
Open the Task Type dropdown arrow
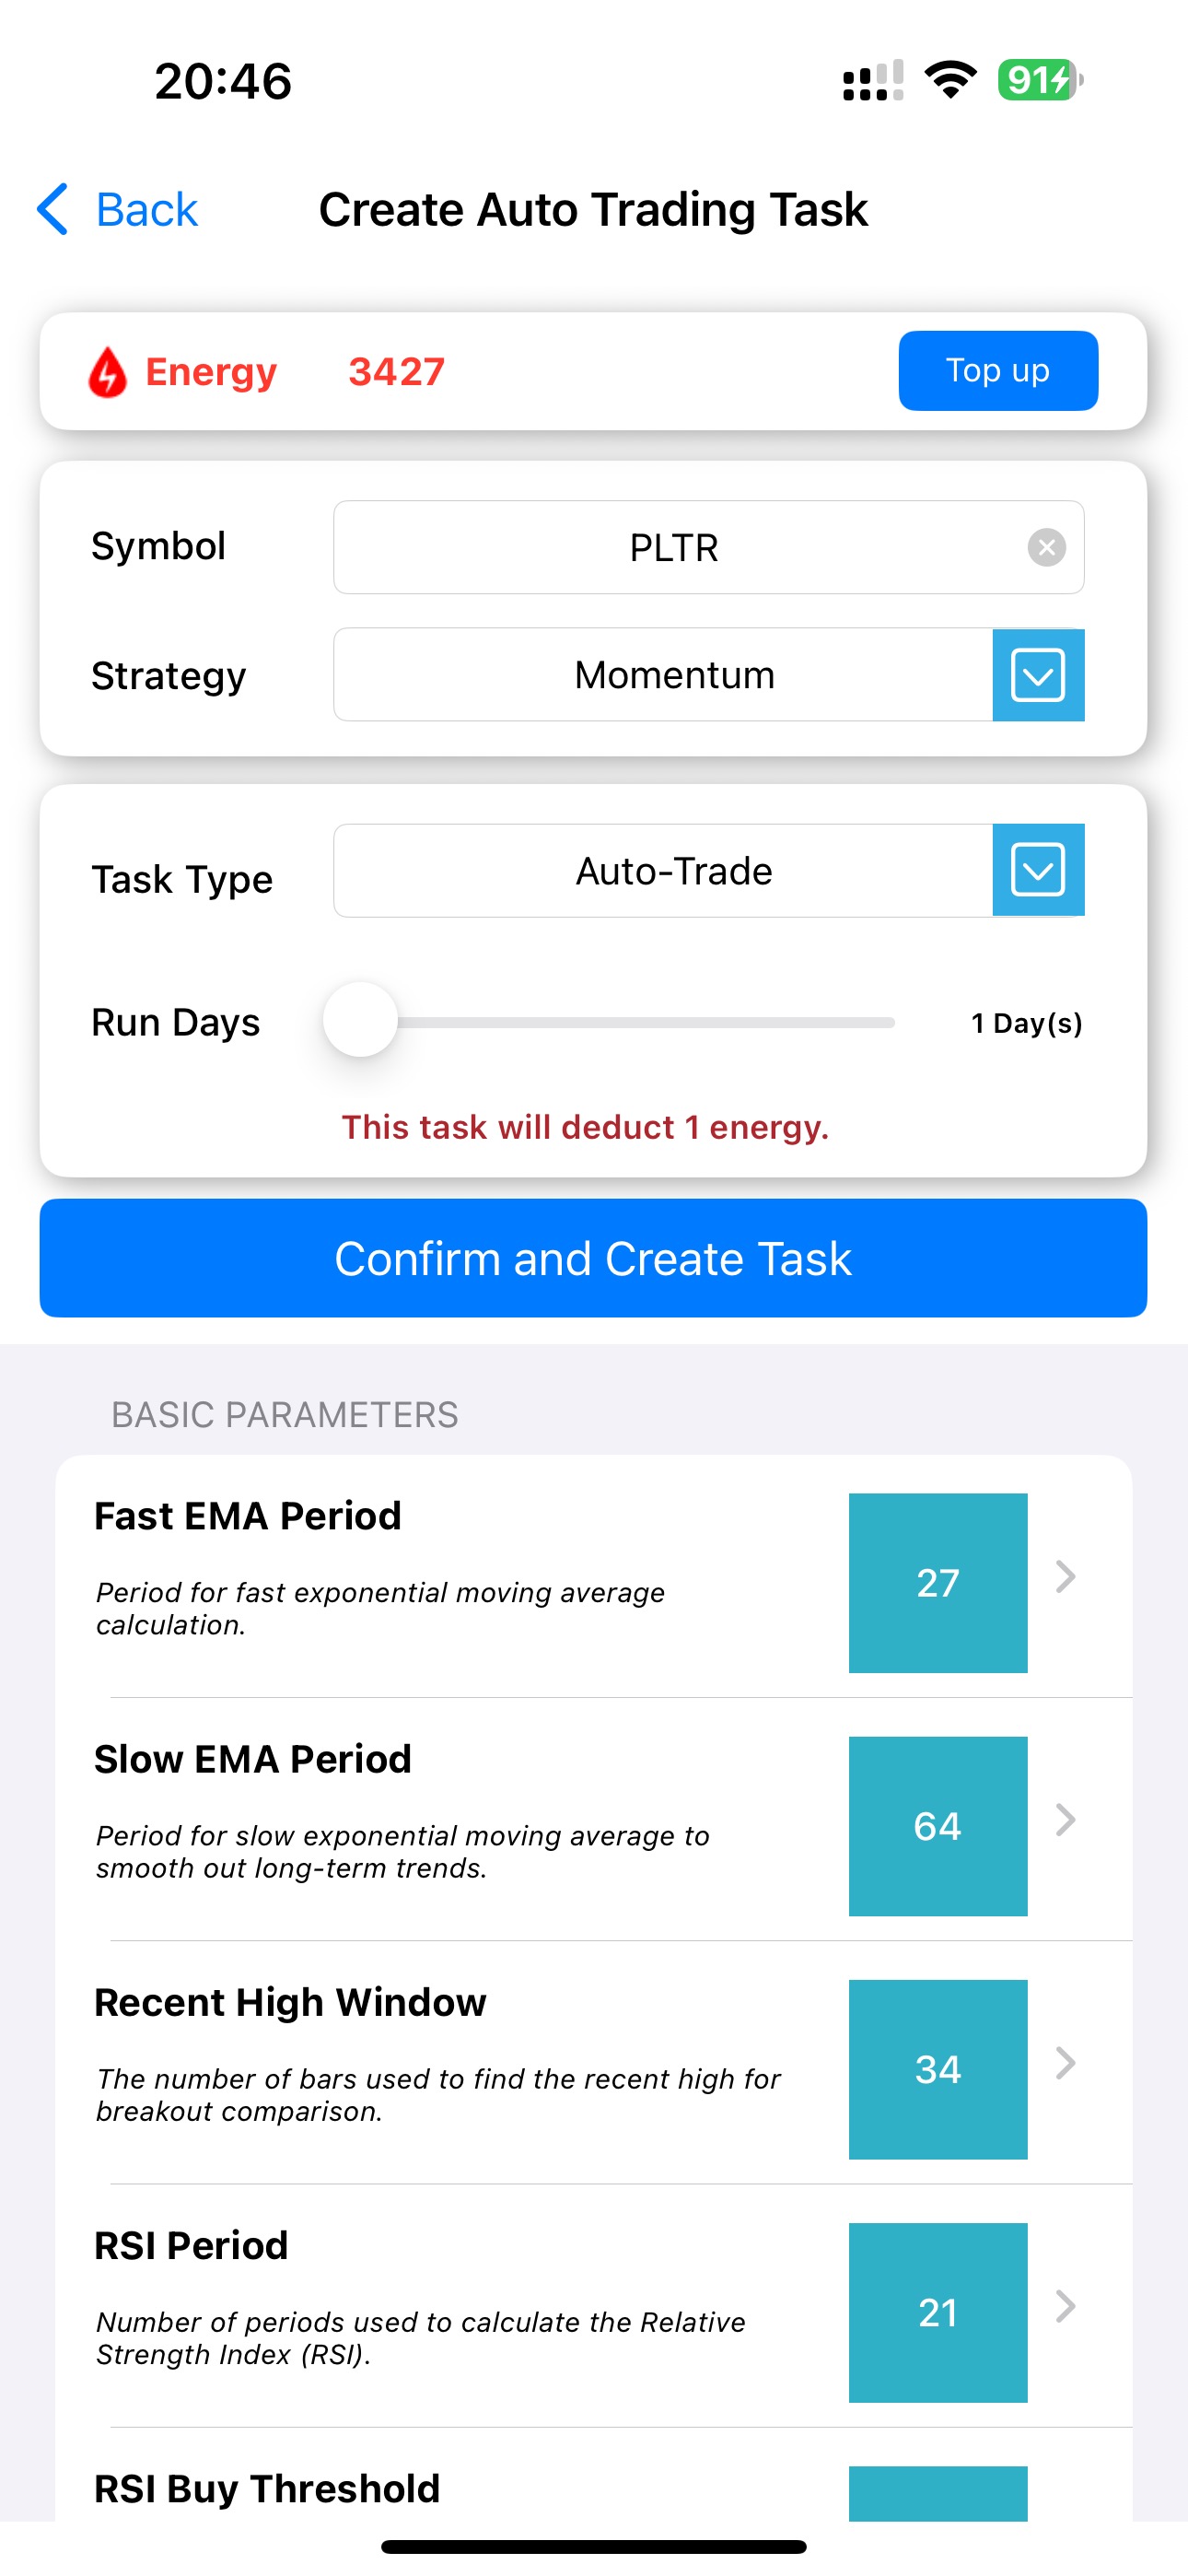point(1038,870)
